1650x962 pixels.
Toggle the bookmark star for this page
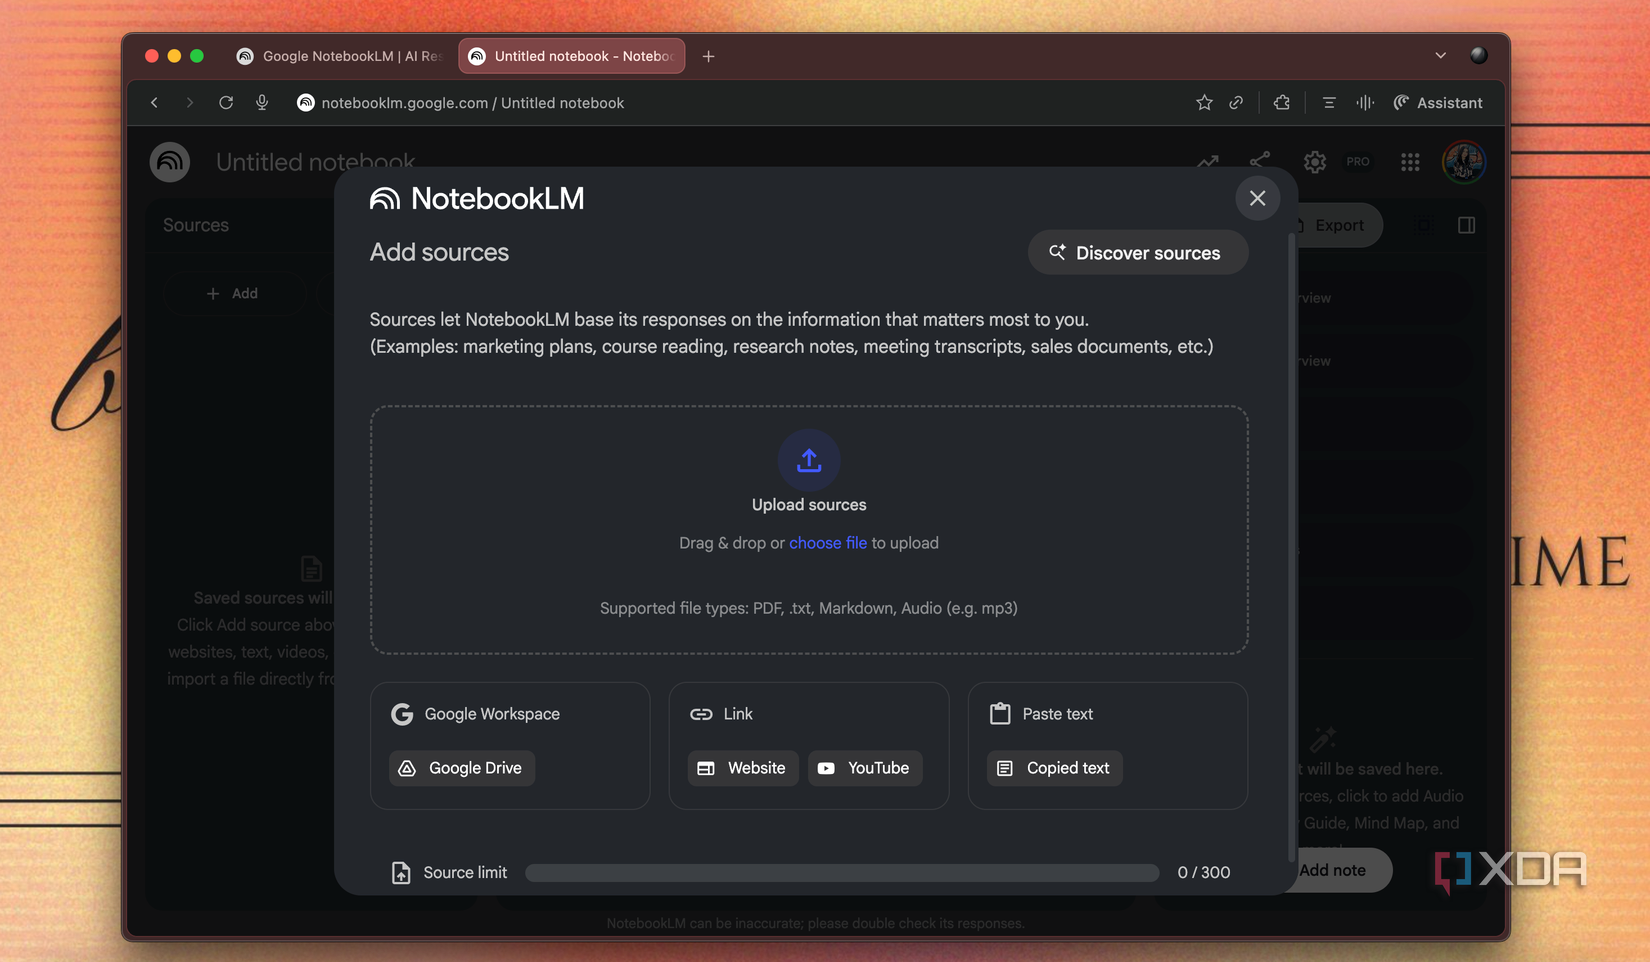click(1204, 102)
